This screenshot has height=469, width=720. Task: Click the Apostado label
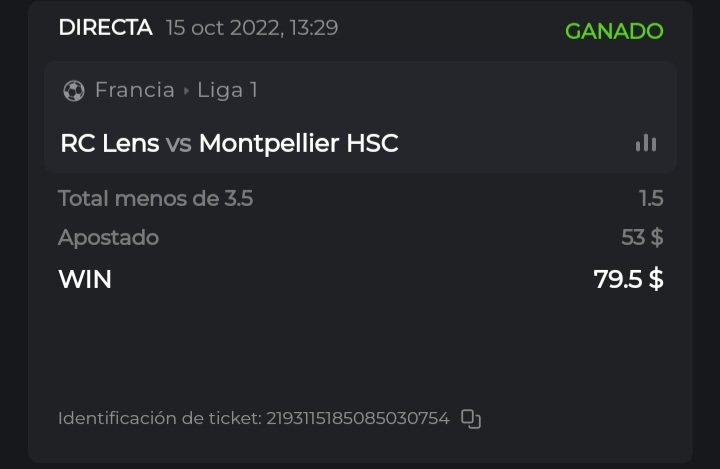108,238
